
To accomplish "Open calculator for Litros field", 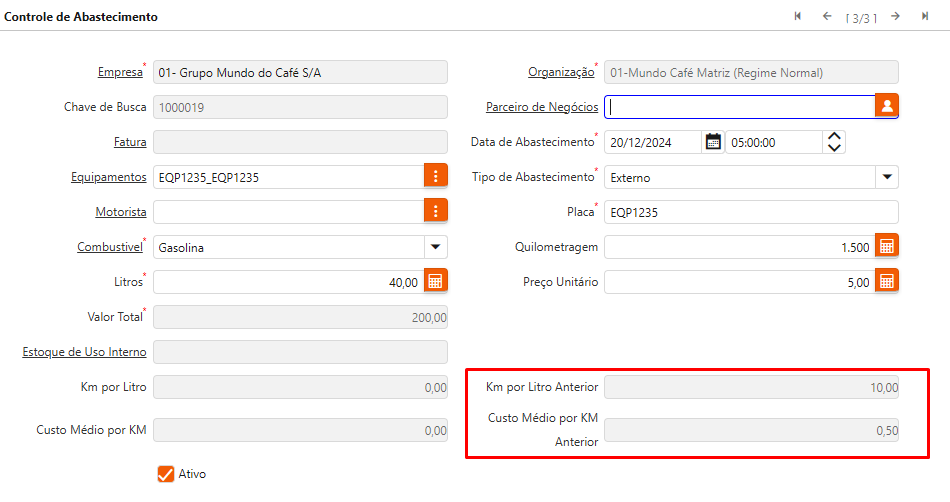I will click(x=435, y=282).
